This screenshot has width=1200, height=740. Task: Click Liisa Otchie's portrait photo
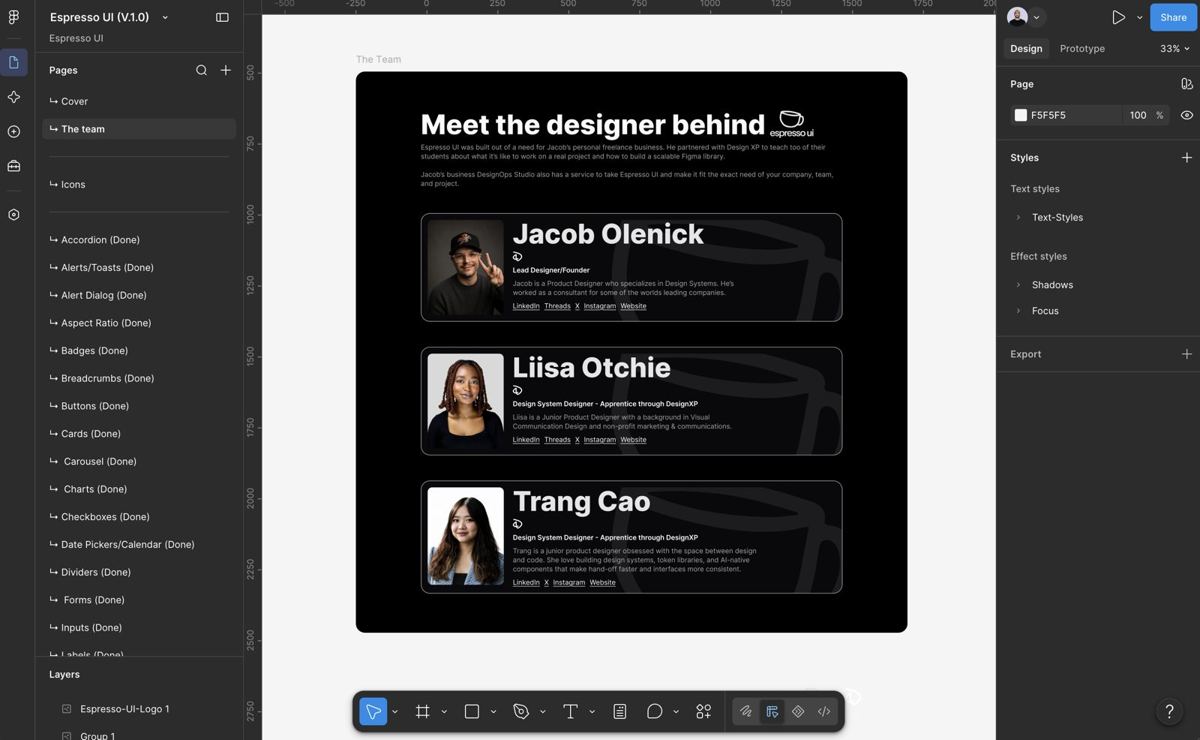[465, 401]
